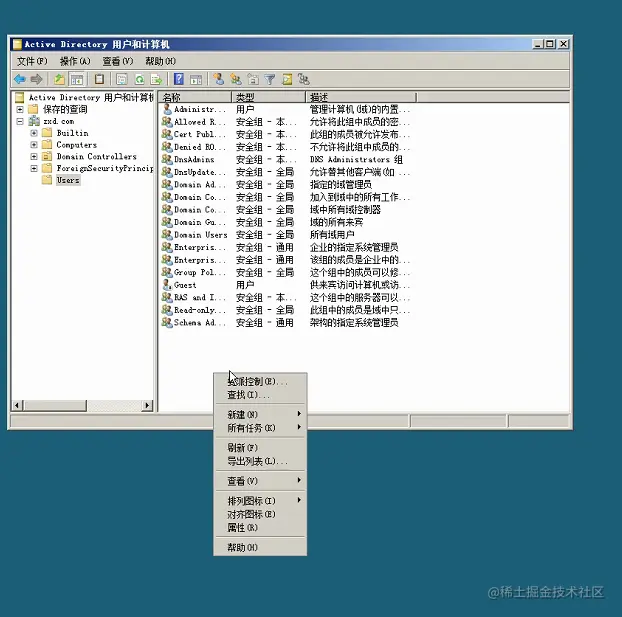Click the Export list toolbar icon
This screenshot has height=617, width=622.
click(156, 79)
